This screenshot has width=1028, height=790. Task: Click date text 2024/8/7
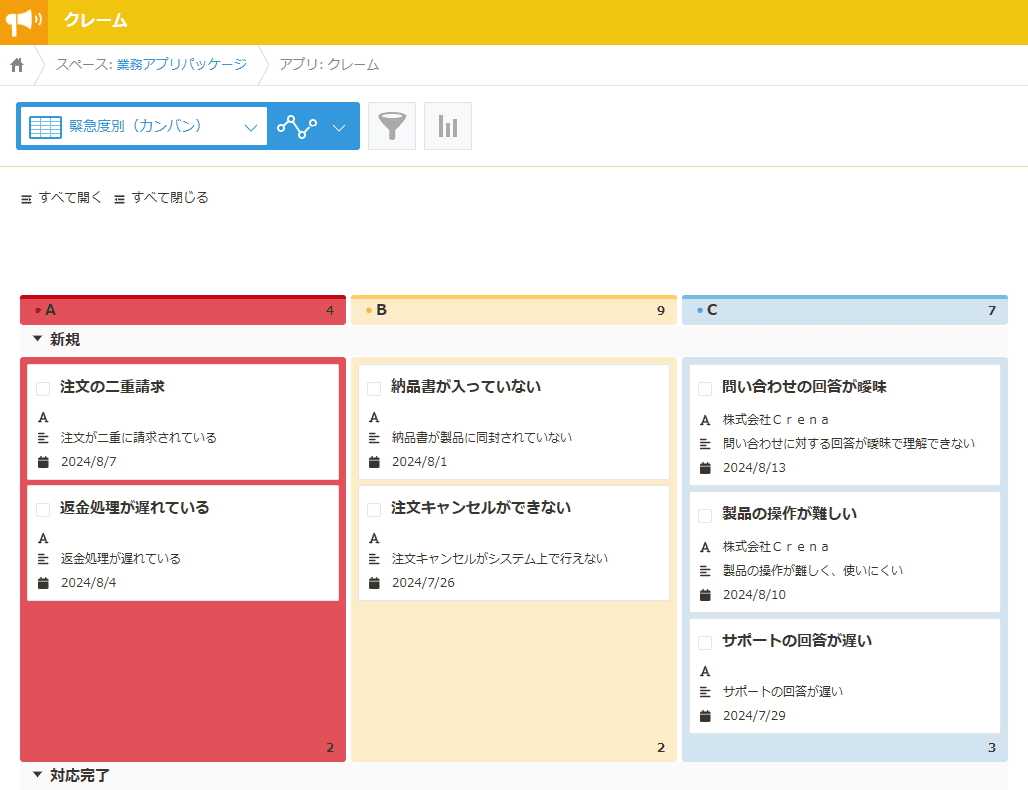(89, 462)
